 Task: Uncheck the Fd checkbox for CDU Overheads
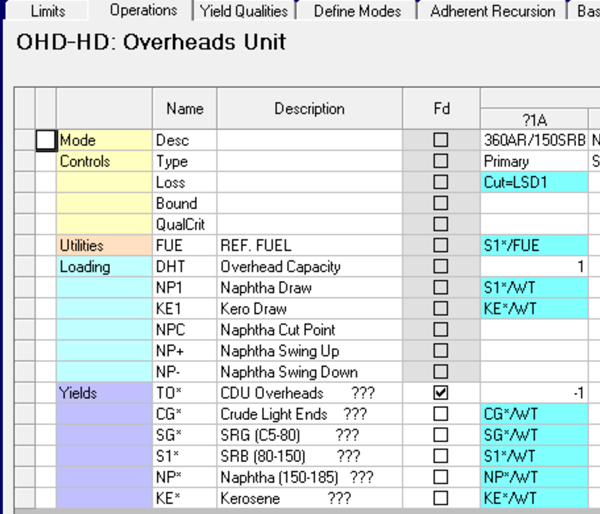(x=441, y=393)
